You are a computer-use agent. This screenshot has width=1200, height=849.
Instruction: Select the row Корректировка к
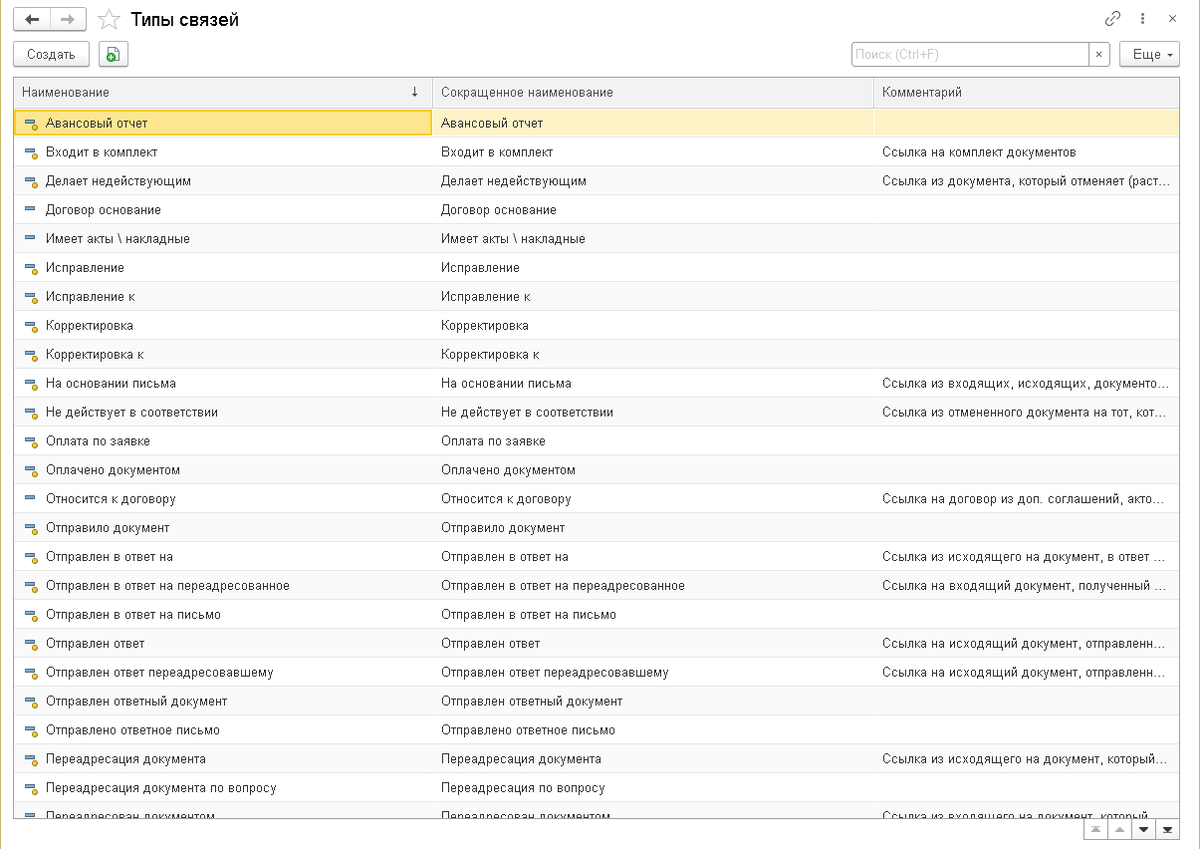596,355
